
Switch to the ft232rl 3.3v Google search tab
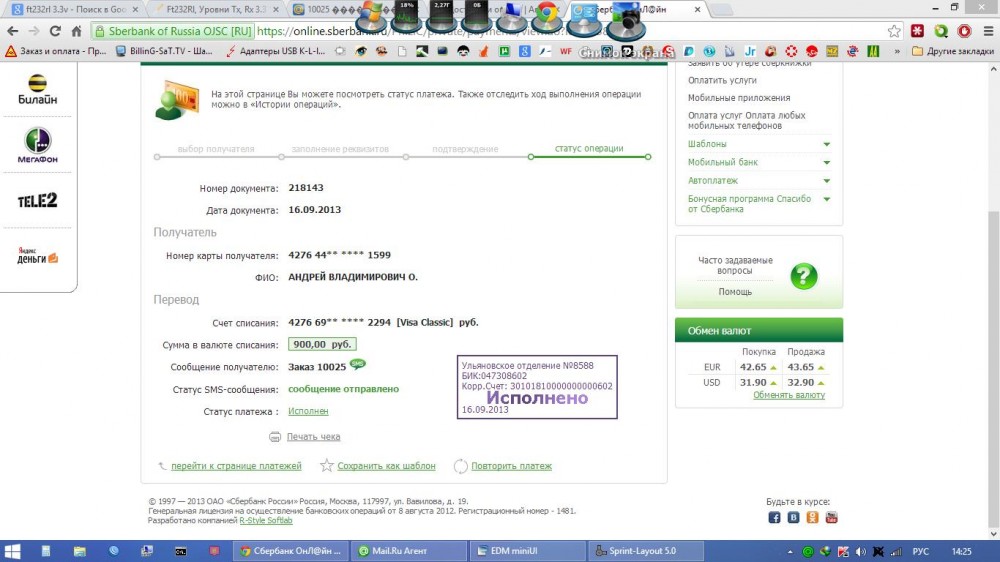coord(75,10)
